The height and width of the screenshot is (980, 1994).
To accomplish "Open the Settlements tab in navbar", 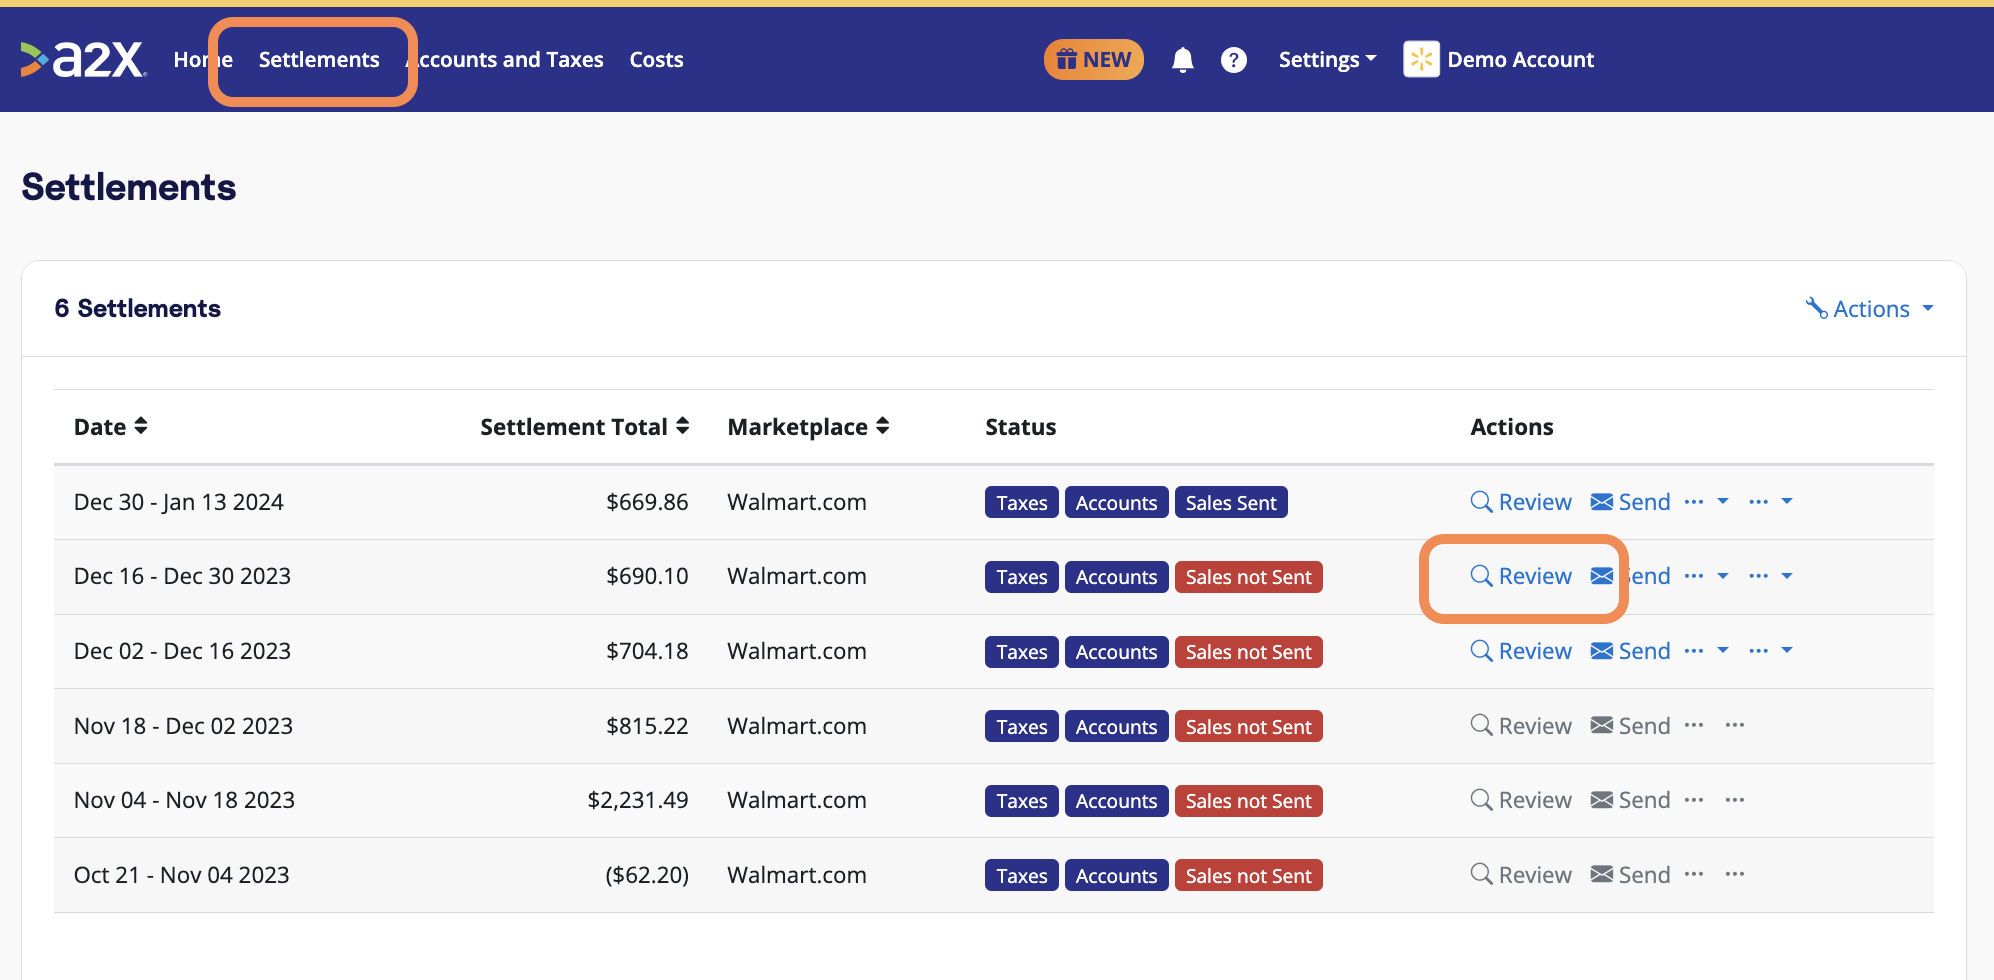I will pyautogui.click(x=319, y=59).
